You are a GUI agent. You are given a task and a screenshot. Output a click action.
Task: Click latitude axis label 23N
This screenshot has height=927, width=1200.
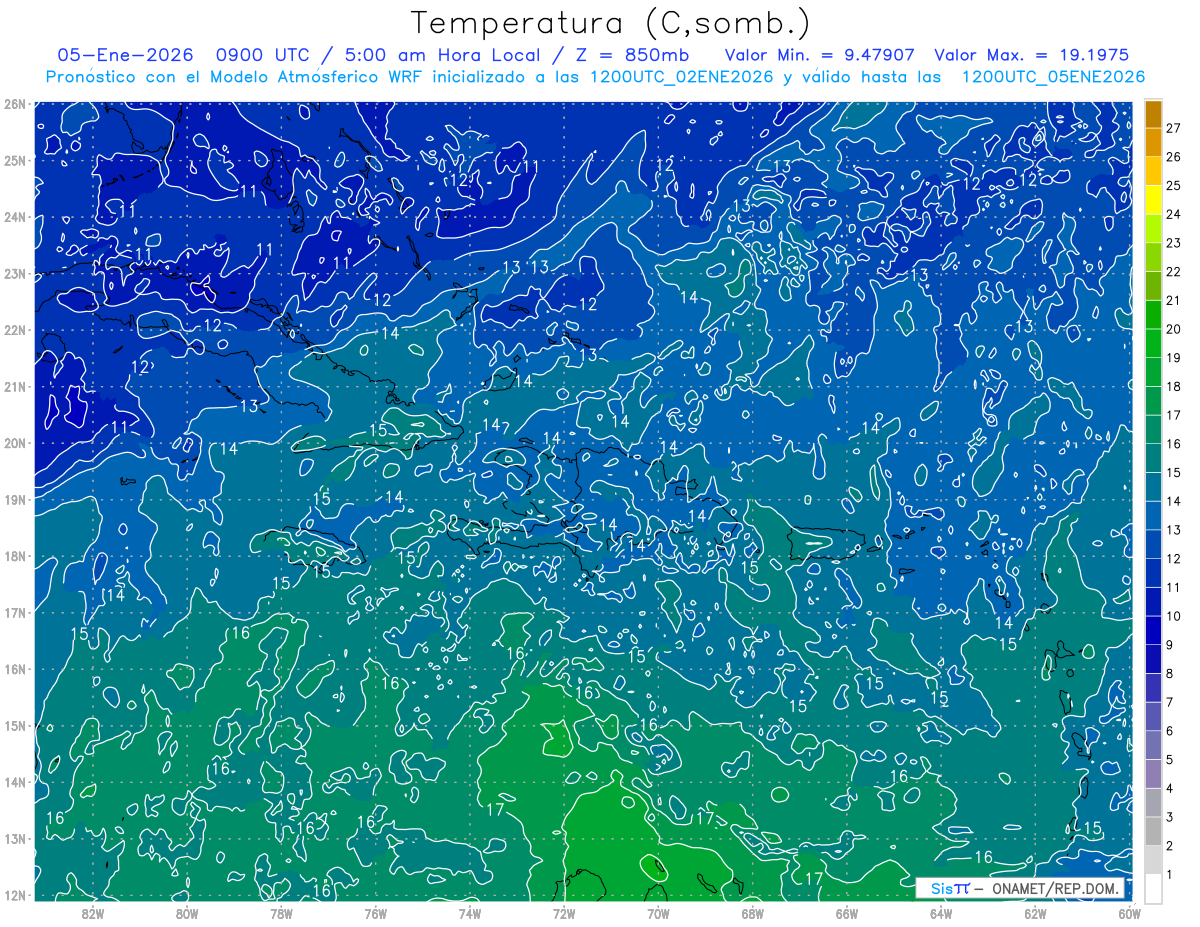click(x=14, y=273)
